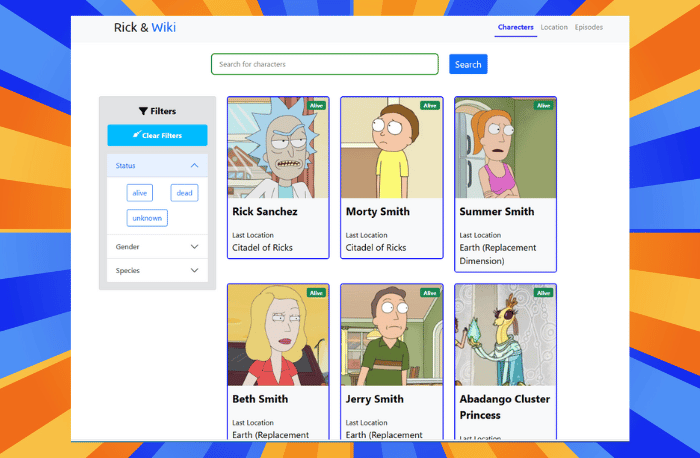
Task: Click the Species chevron arrow
Action: coord(194,271)
